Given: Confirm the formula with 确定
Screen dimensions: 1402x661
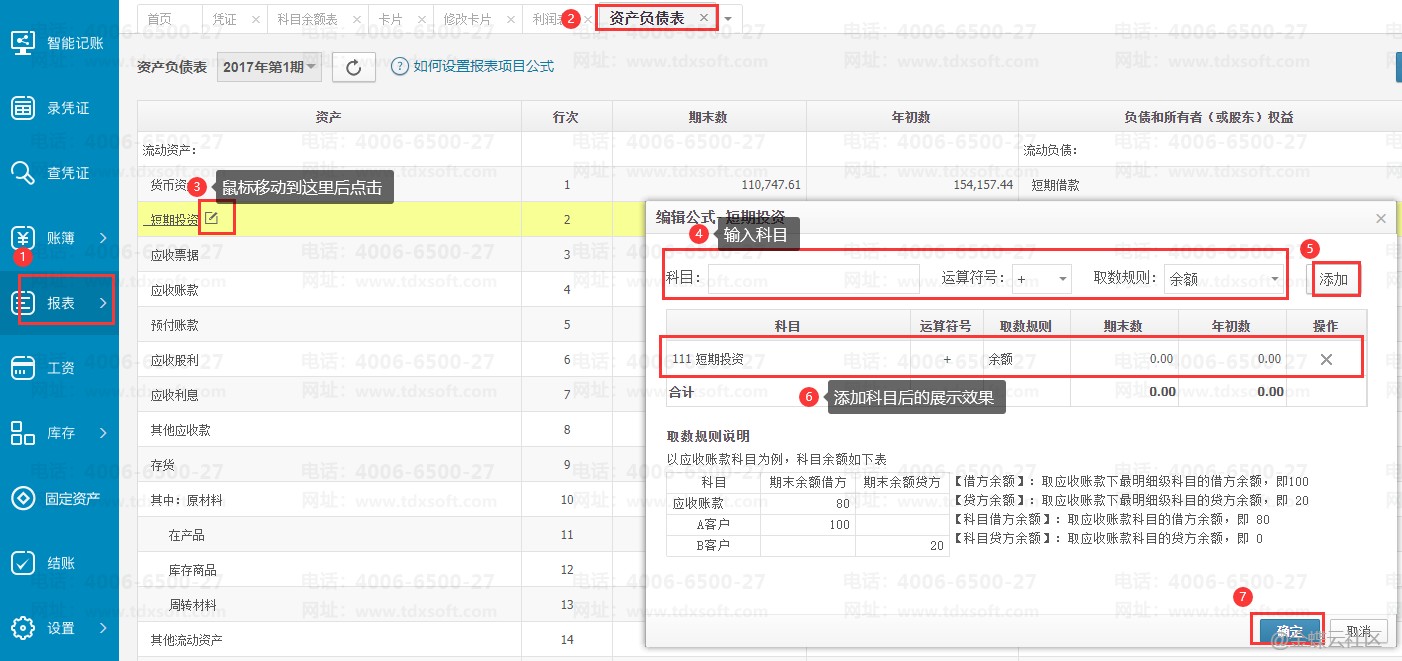Looking at the screenshot, I should [1289, 631].
